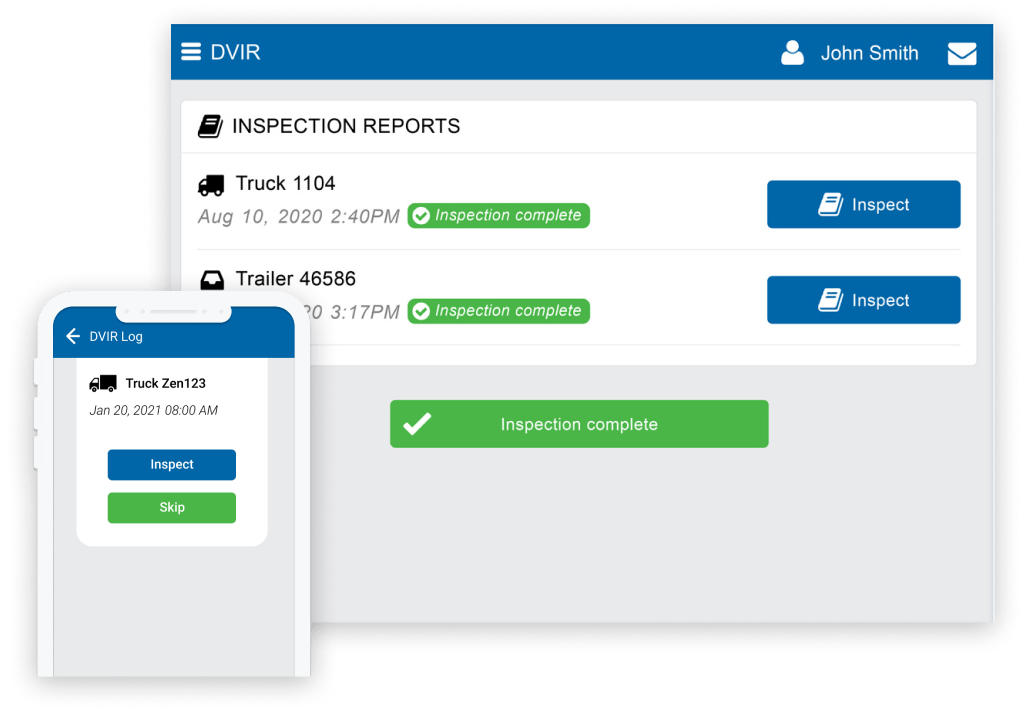The image size is (1025, 713).
Task: Inspect Truck 1104
Action: (863, 205)
